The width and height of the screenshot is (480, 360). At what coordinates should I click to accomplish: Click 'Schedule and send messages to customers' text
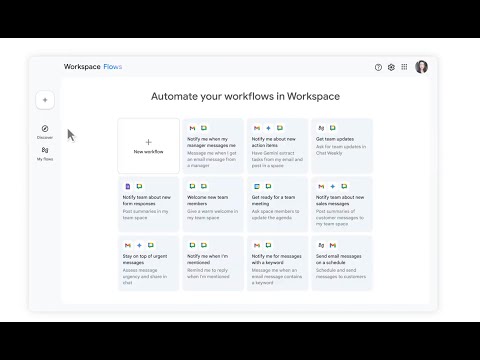click(341, 273)
